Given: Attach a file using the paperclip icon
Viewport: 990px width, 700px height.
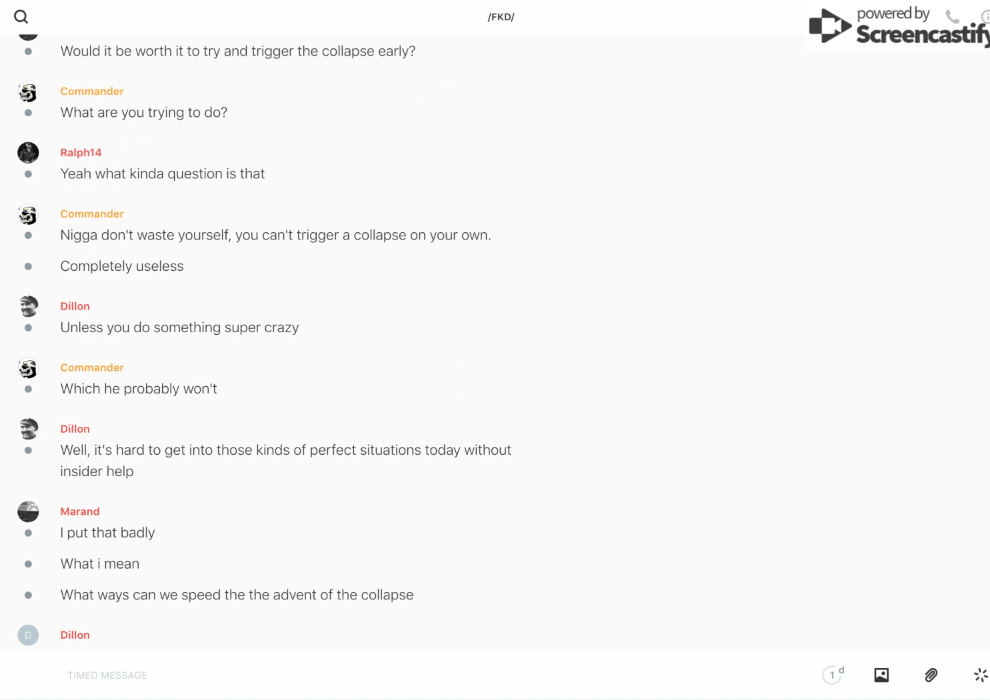Looking at the screenshot, I should point(931,675).
